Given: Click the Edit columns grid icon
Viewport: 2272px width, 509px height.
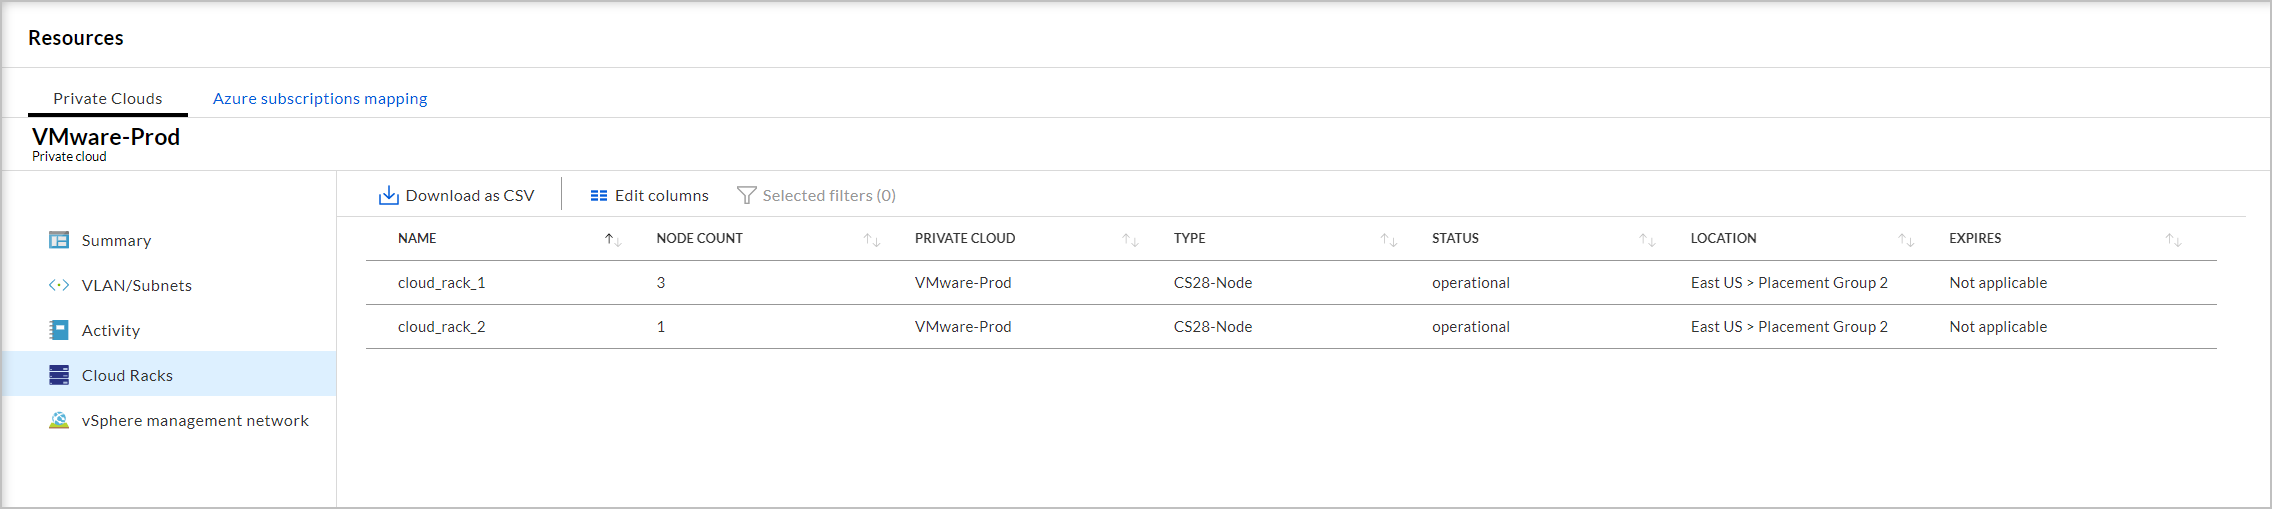Looking at the screenshot, I should (599, 196).
